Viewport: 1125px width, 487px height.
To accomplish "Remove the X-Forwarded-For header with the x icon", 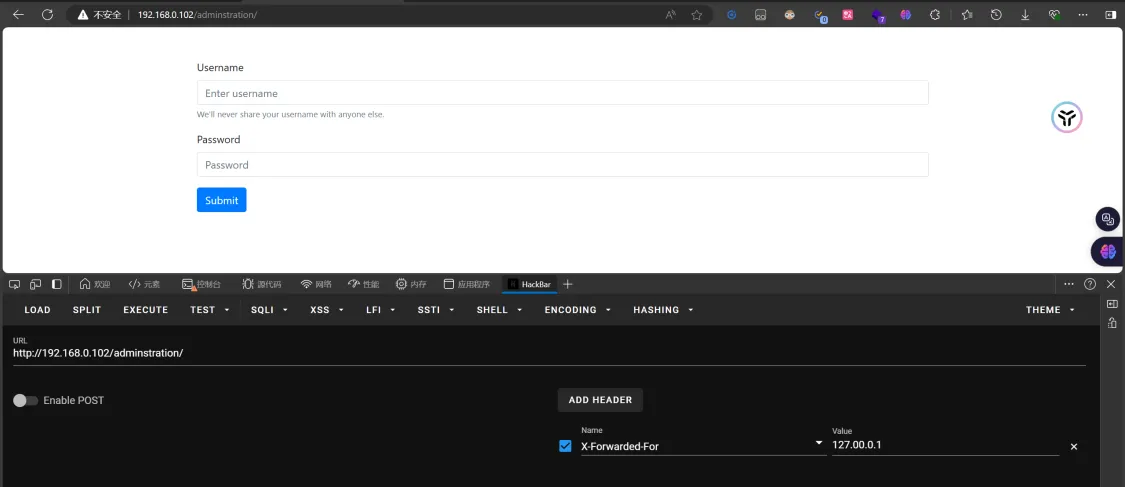I will (1074, 446).
